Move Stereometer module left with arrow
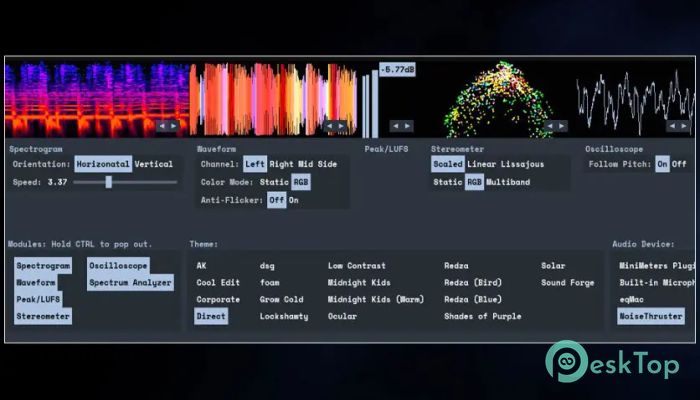This screenshot has width=700, height=400. pos(550,126)
